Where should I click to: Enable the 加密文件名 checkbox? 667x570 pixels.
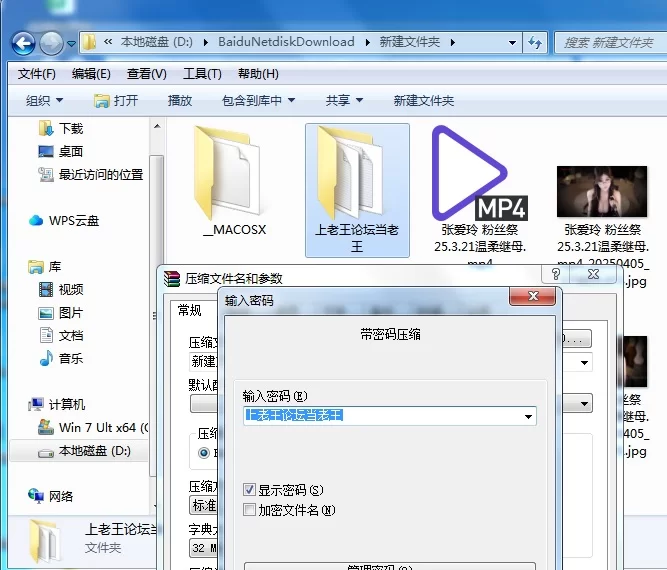250,510
